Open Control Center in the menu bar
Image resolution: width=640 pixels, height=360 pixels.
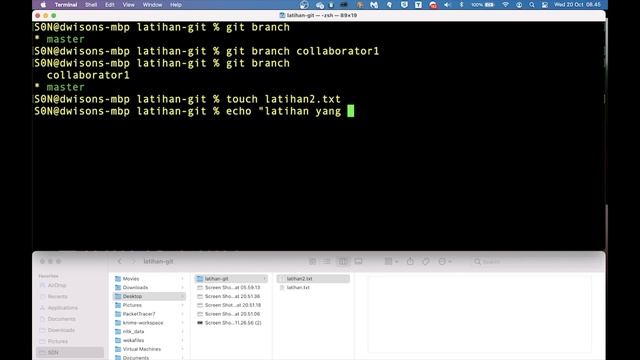pos(544,5)
